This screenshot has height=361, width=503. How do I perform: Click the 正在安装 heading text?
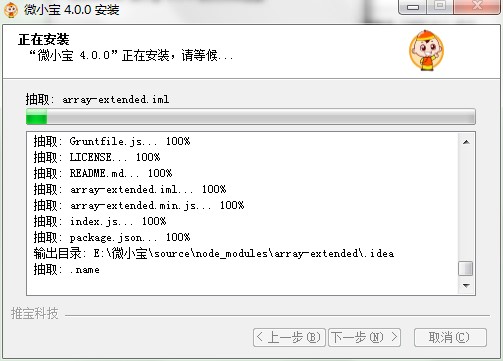pos(44,39)
